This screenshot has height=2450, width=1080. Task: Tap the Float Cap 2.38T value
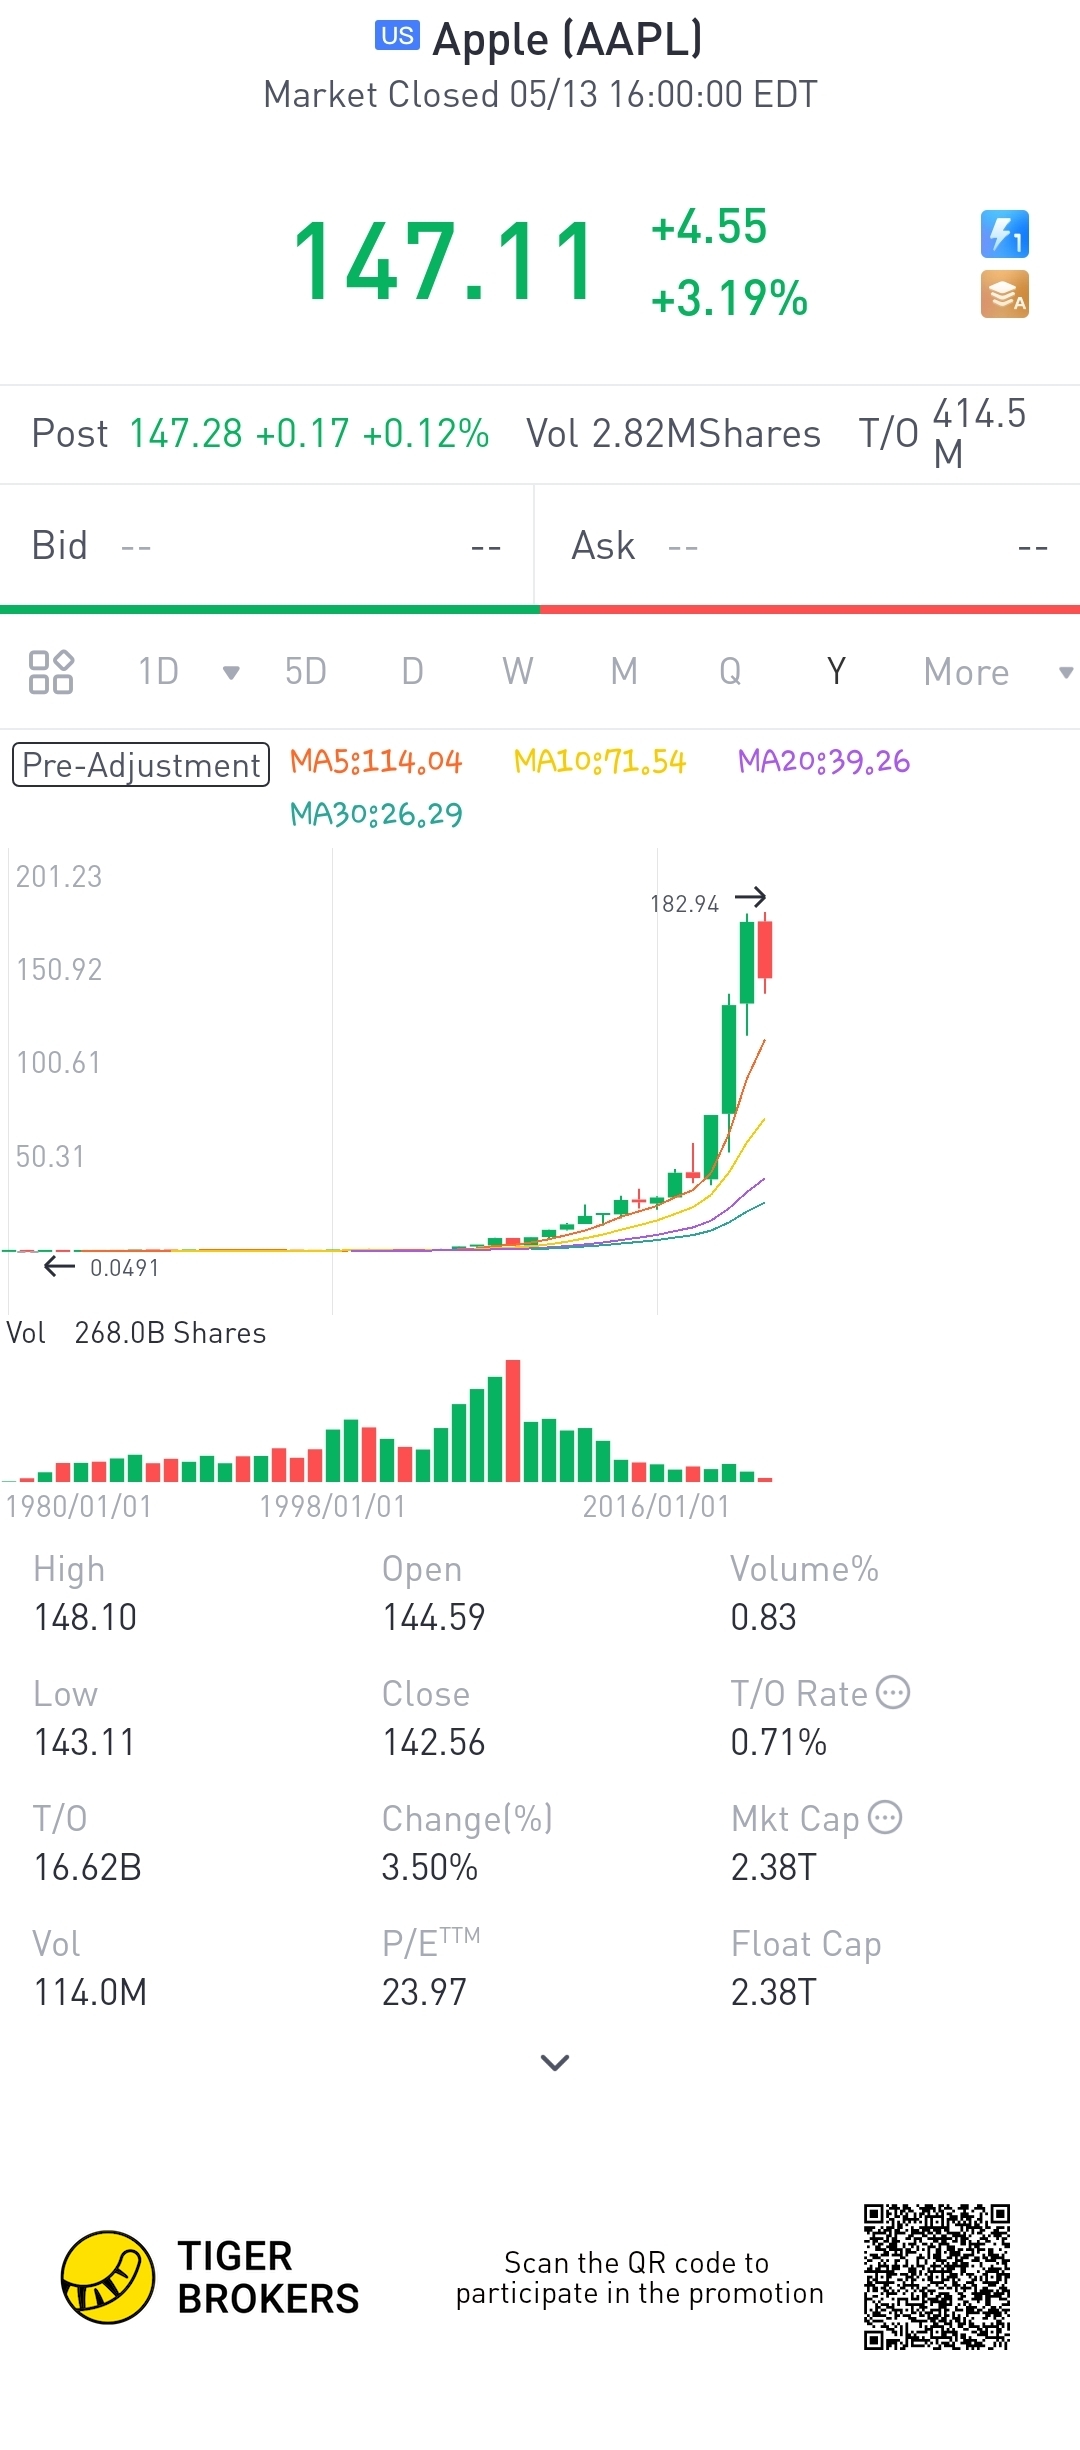pyautogui.click(x=774, y=1992)
